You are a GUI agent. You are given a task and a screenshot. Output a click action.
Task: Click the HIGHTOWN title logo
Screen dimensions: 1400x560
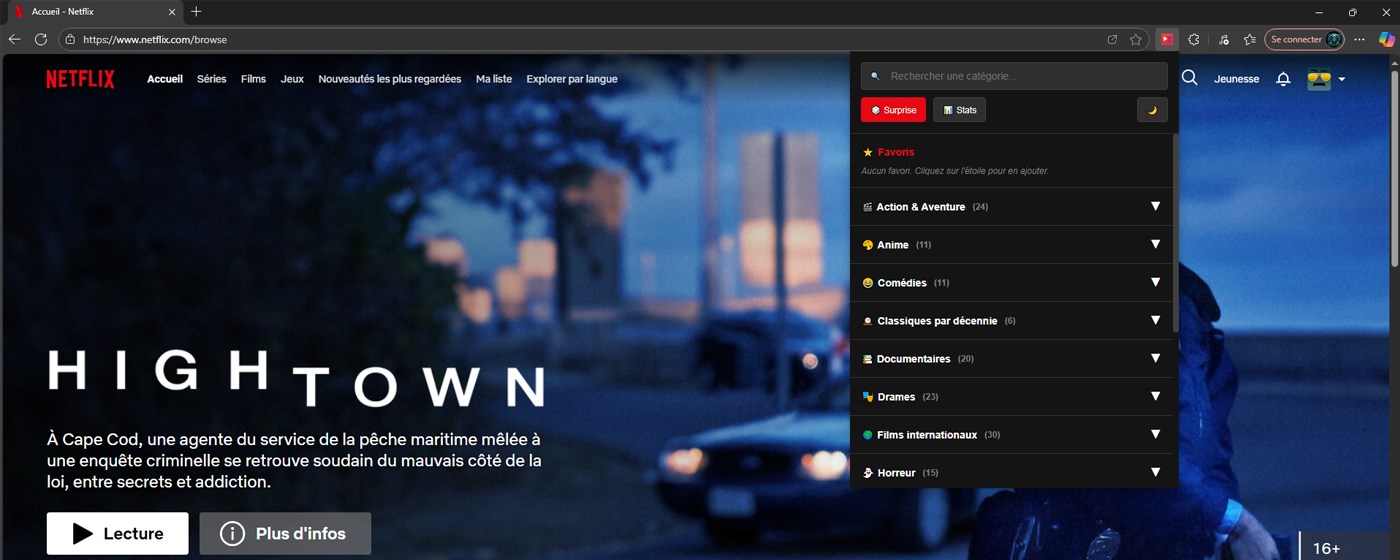296,377
